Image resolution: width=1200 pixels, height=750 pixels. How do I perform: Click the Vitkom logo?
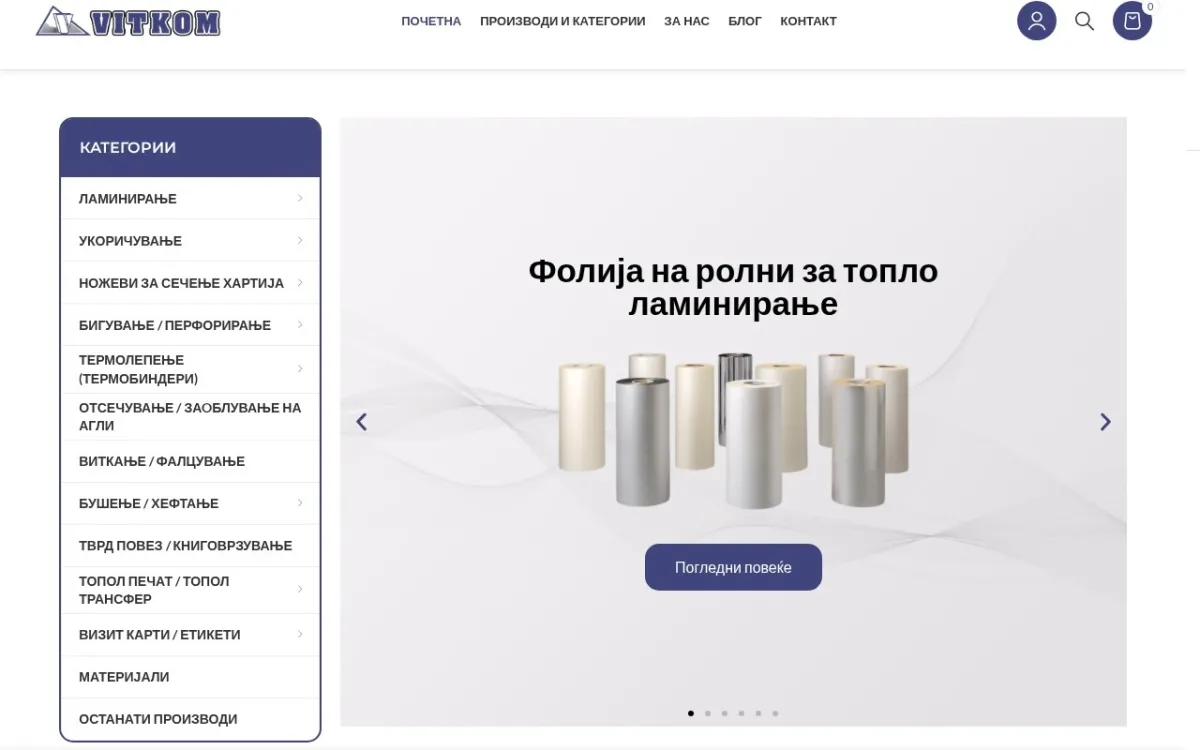[x=128, y=21]
